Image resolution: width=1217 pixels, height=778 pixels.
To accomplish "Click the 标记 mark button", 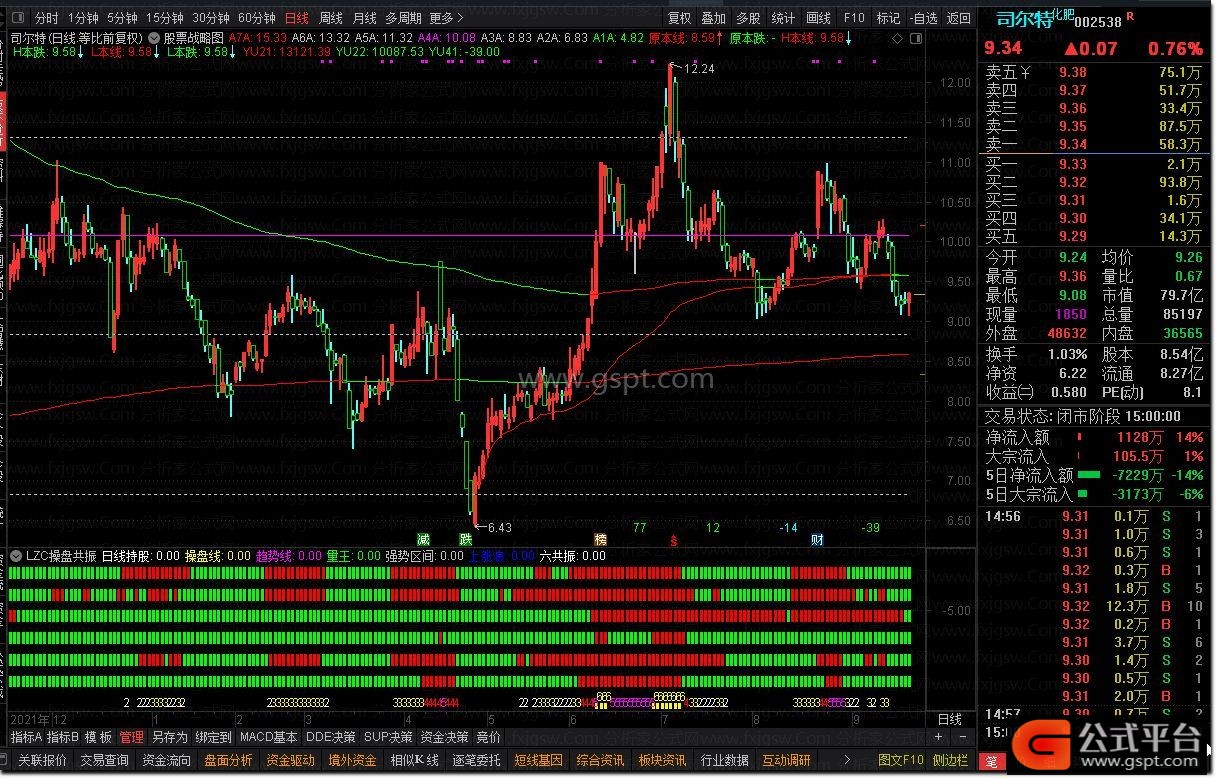I will [x=888, y=18].
